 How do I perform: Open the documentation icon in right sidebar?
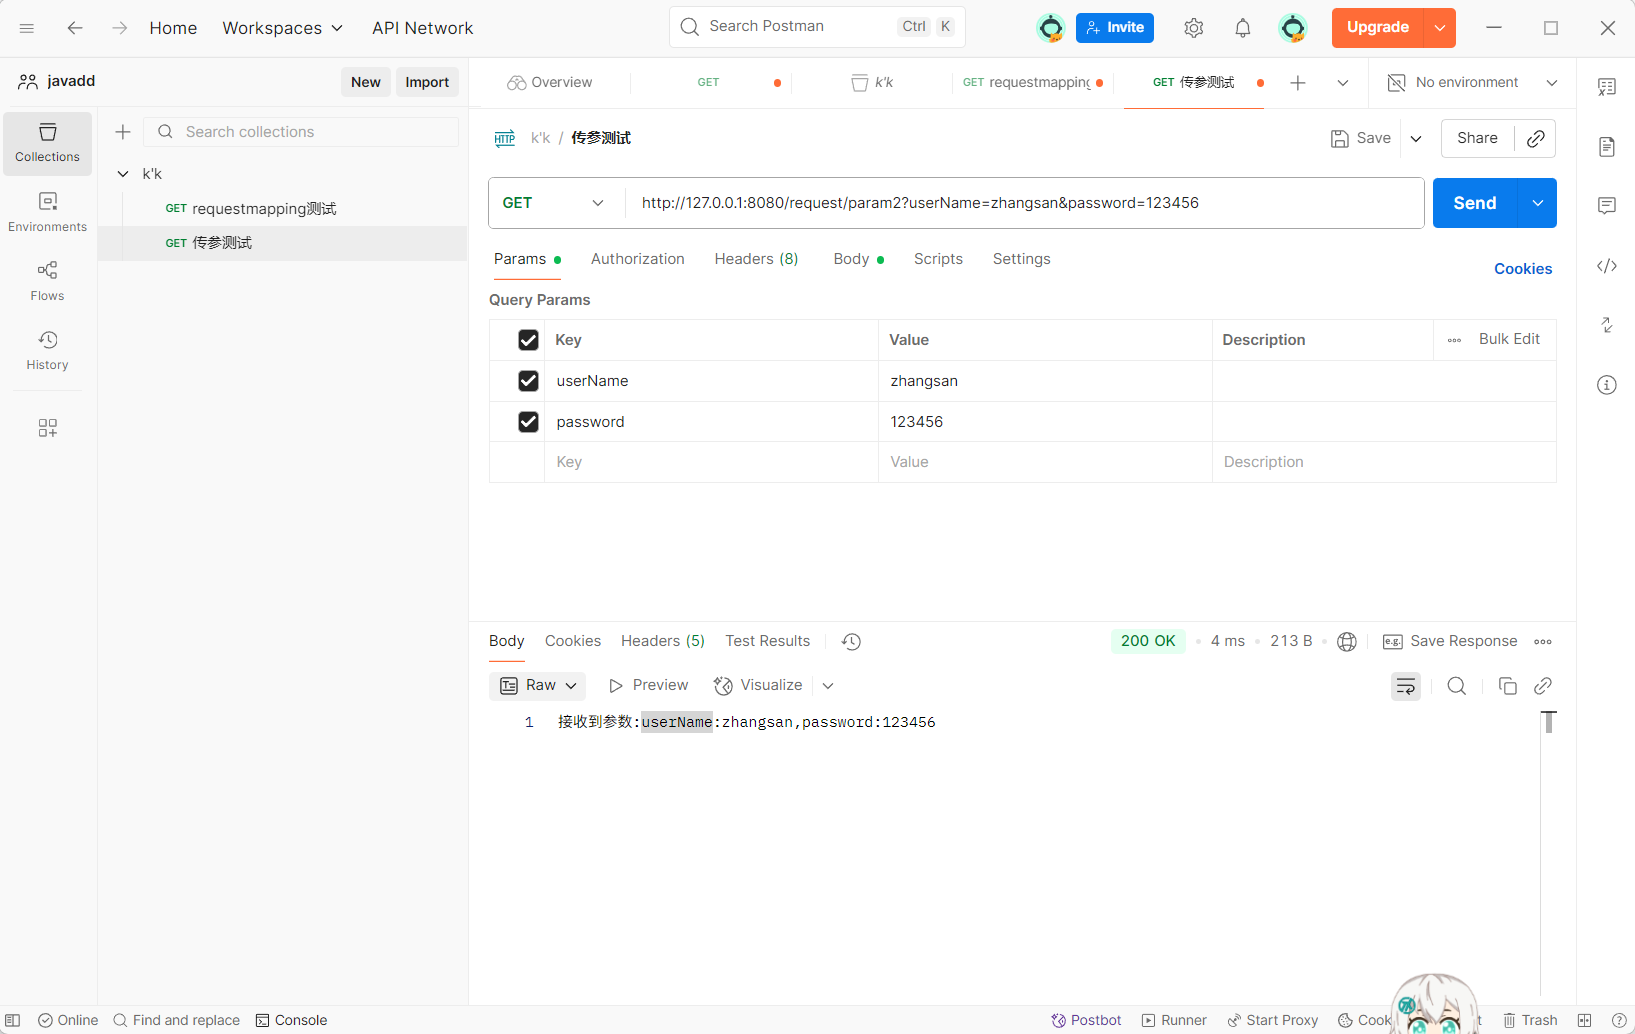coord(1607,147)
